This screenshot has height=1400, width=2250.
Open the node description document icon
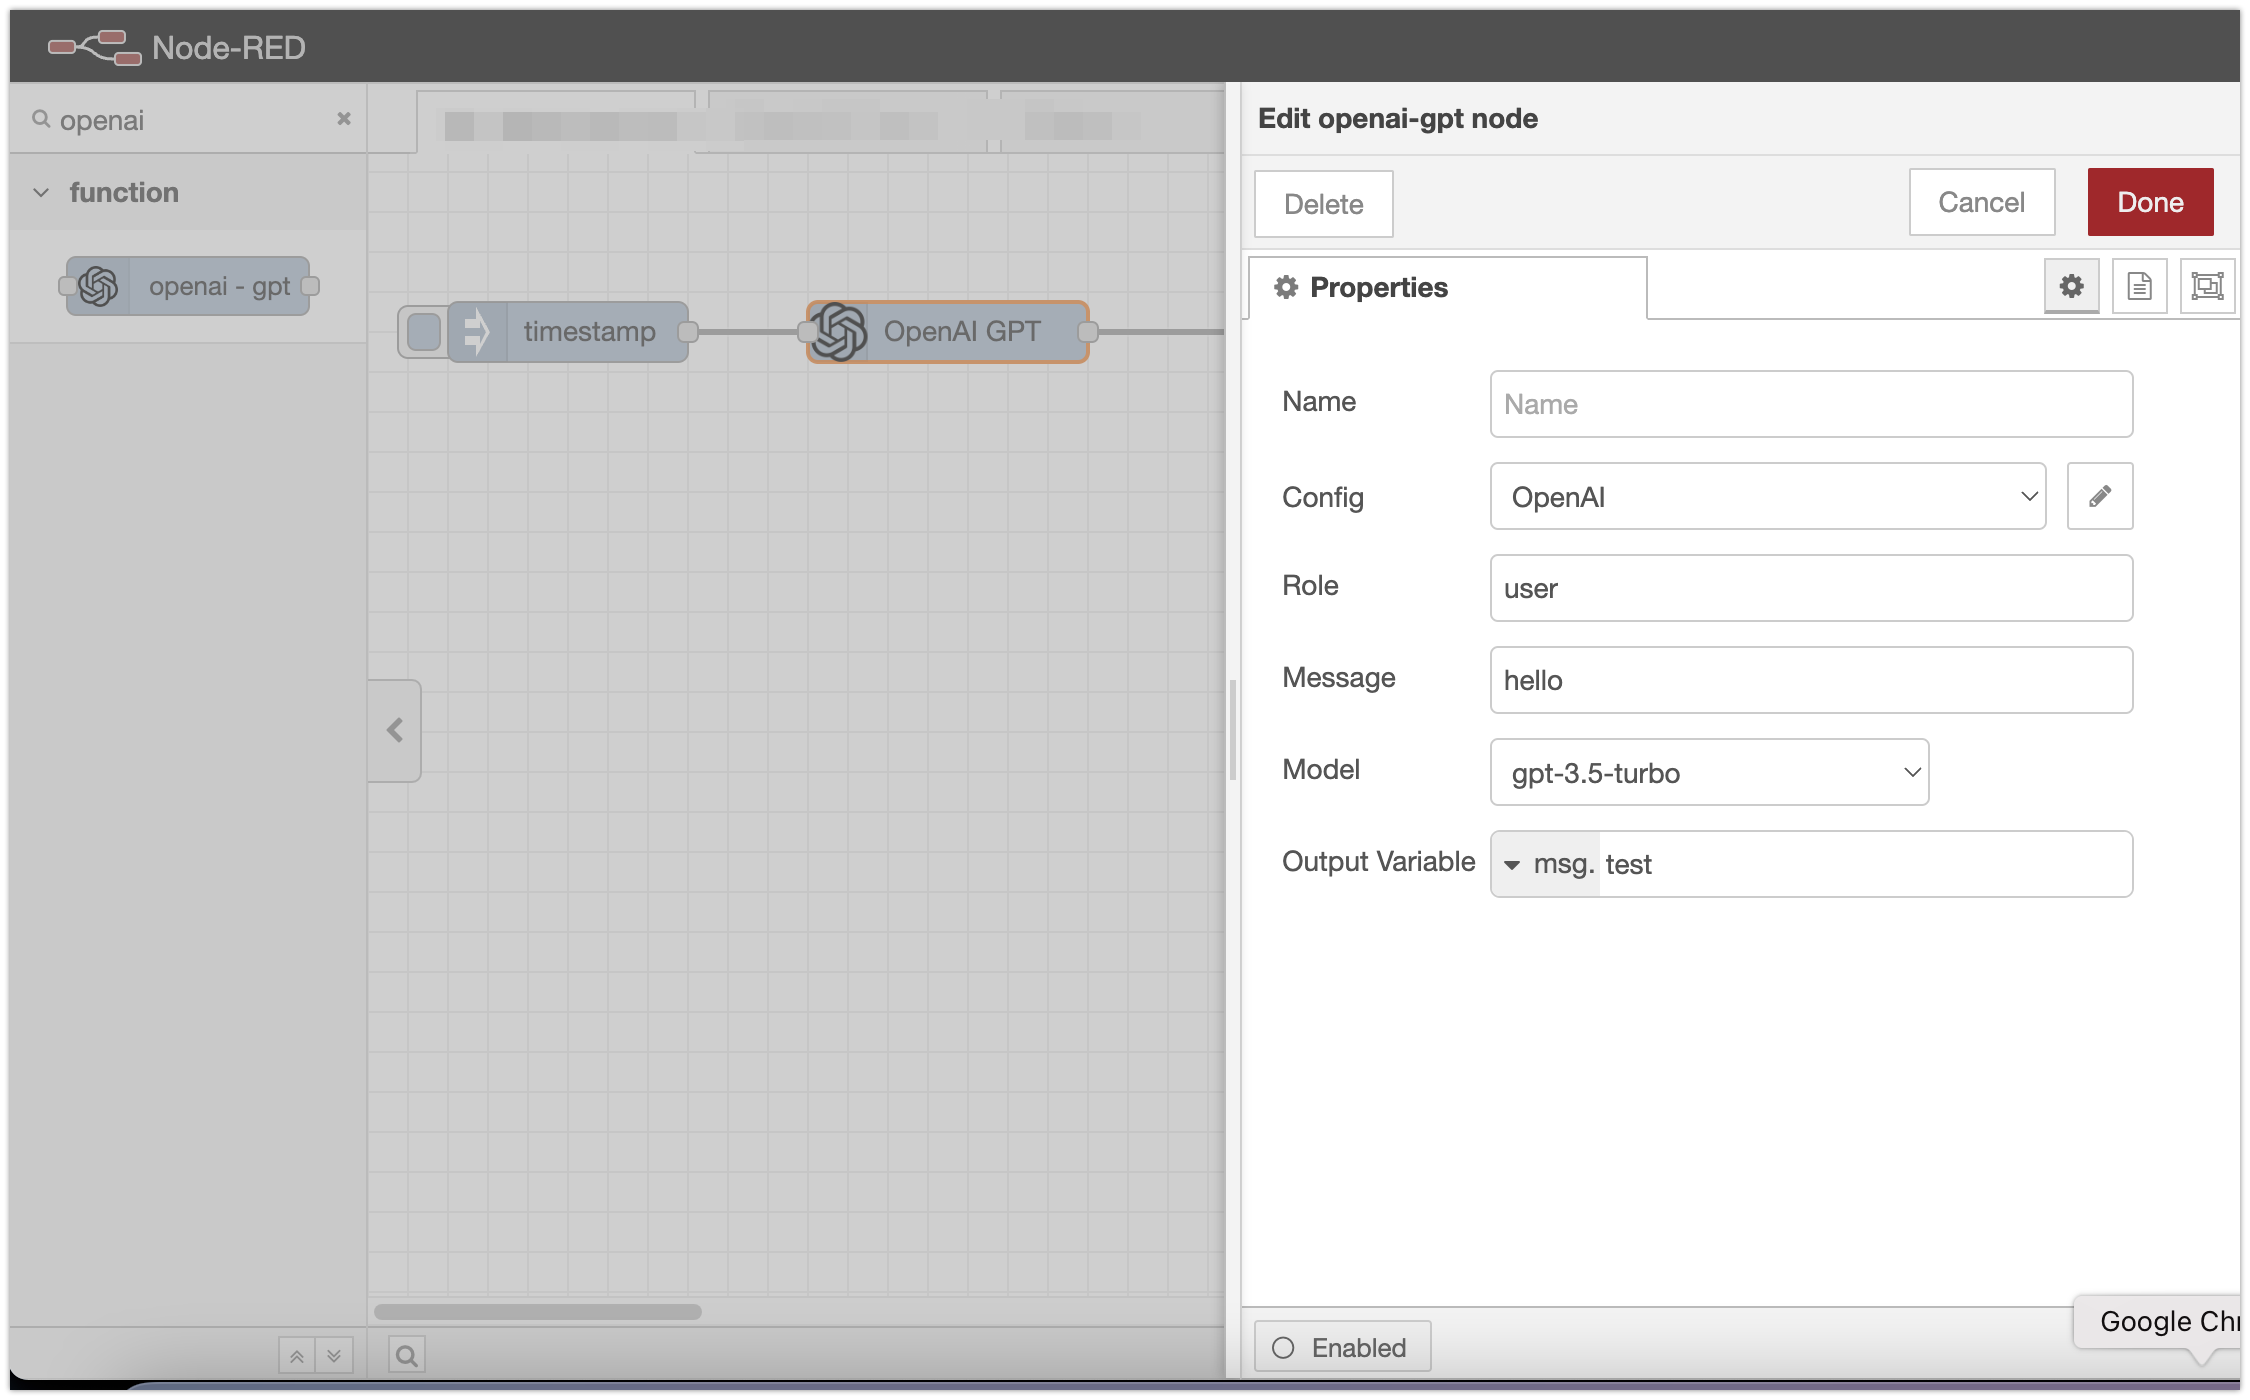click(2139, 286)
